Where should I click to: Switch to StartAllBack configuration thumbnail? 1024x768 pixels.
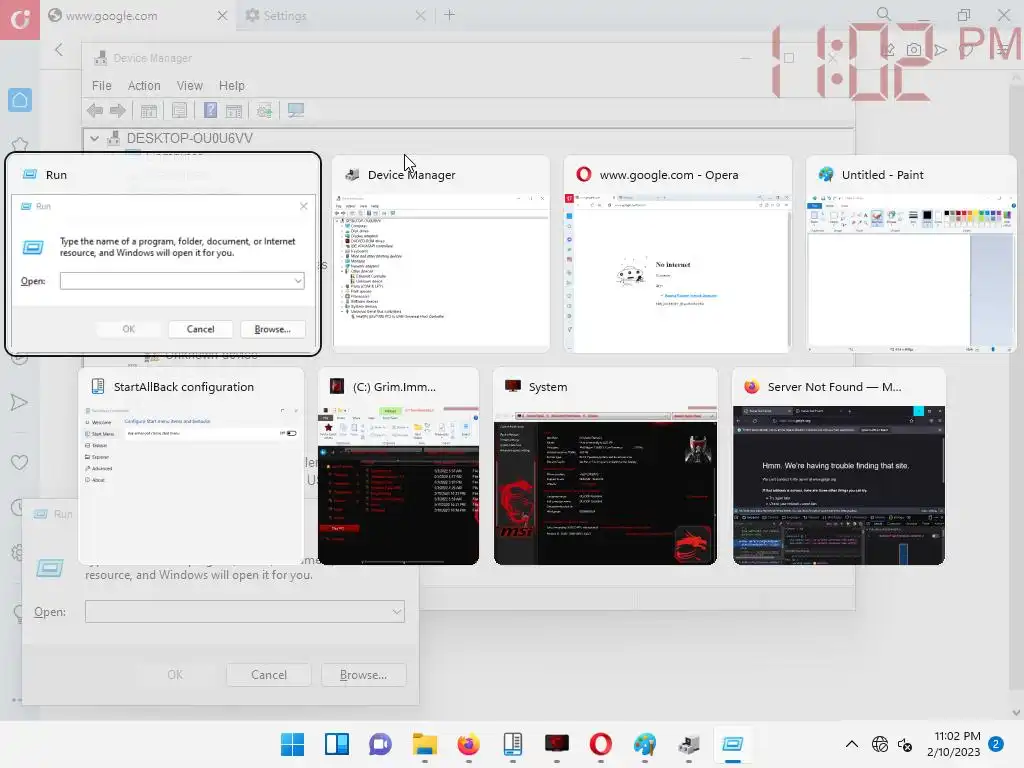coord(191,466)
